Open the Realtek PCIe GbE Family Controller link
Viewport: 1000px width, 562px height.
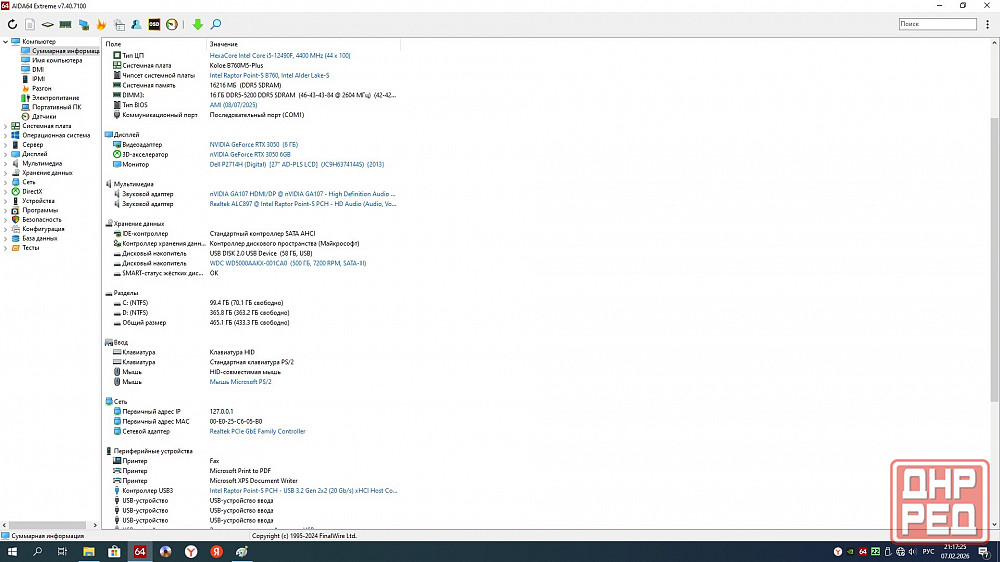point(257,432)
